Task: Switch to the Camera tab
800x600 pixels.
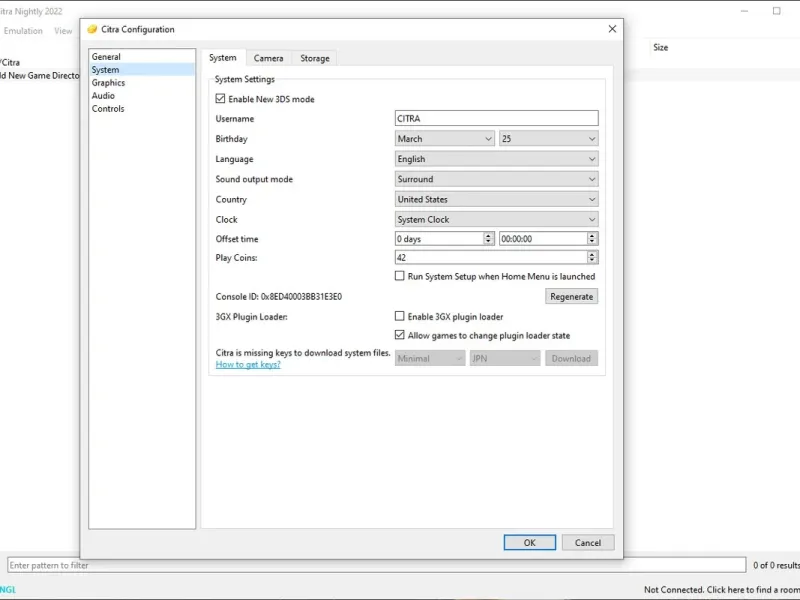Action: tap(268, 58)
